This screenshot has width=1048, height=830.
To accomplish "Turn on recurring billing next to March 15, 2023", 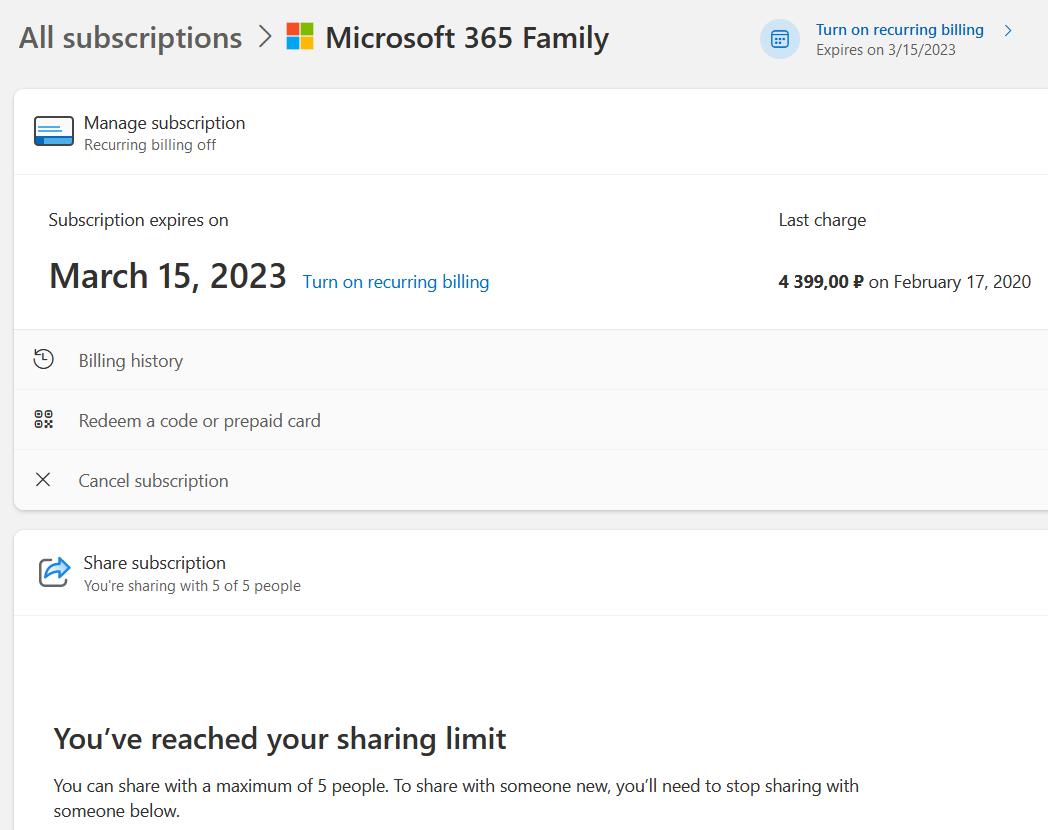I will pyautogui.click(x=396, y=282).
